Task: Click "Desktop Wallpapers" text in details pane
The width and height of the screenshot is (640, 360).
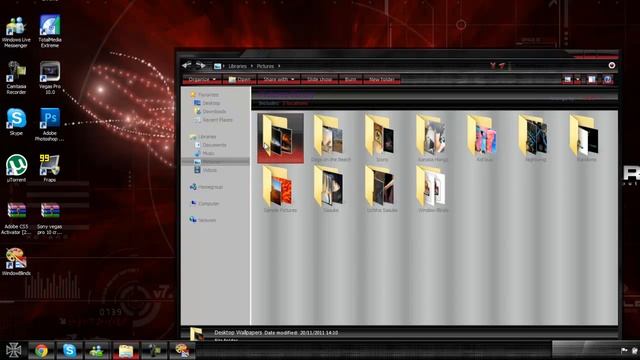Action: (x=238, y=333)
